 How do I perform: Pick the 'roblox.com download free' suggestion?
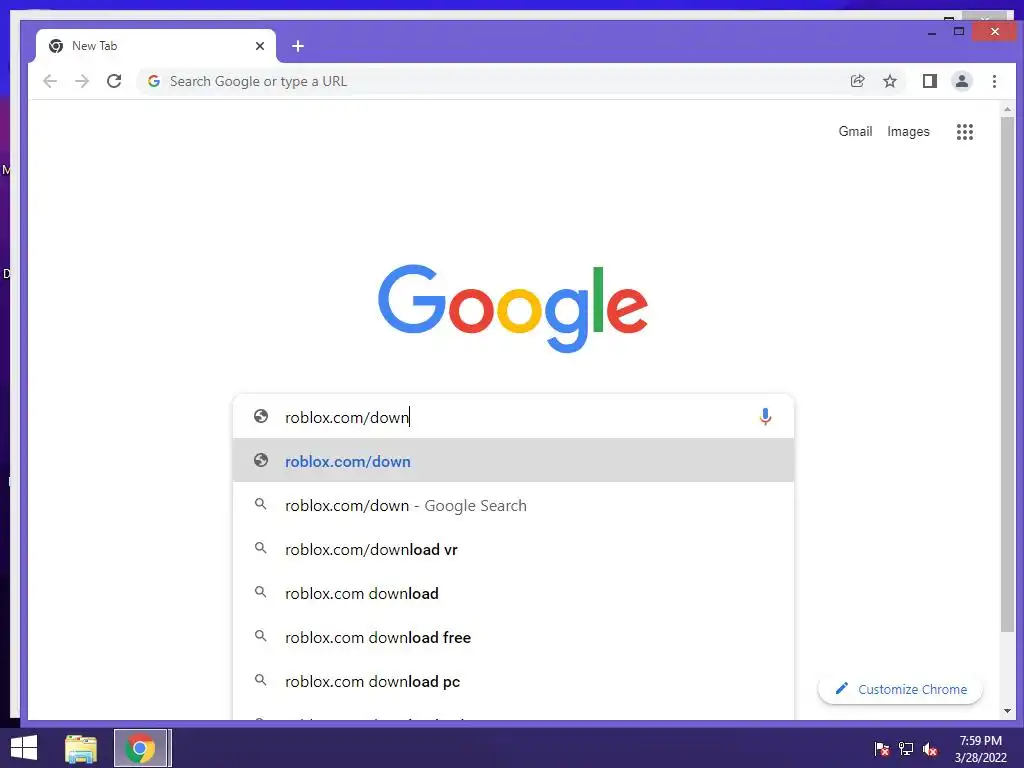tap(513, 637)
